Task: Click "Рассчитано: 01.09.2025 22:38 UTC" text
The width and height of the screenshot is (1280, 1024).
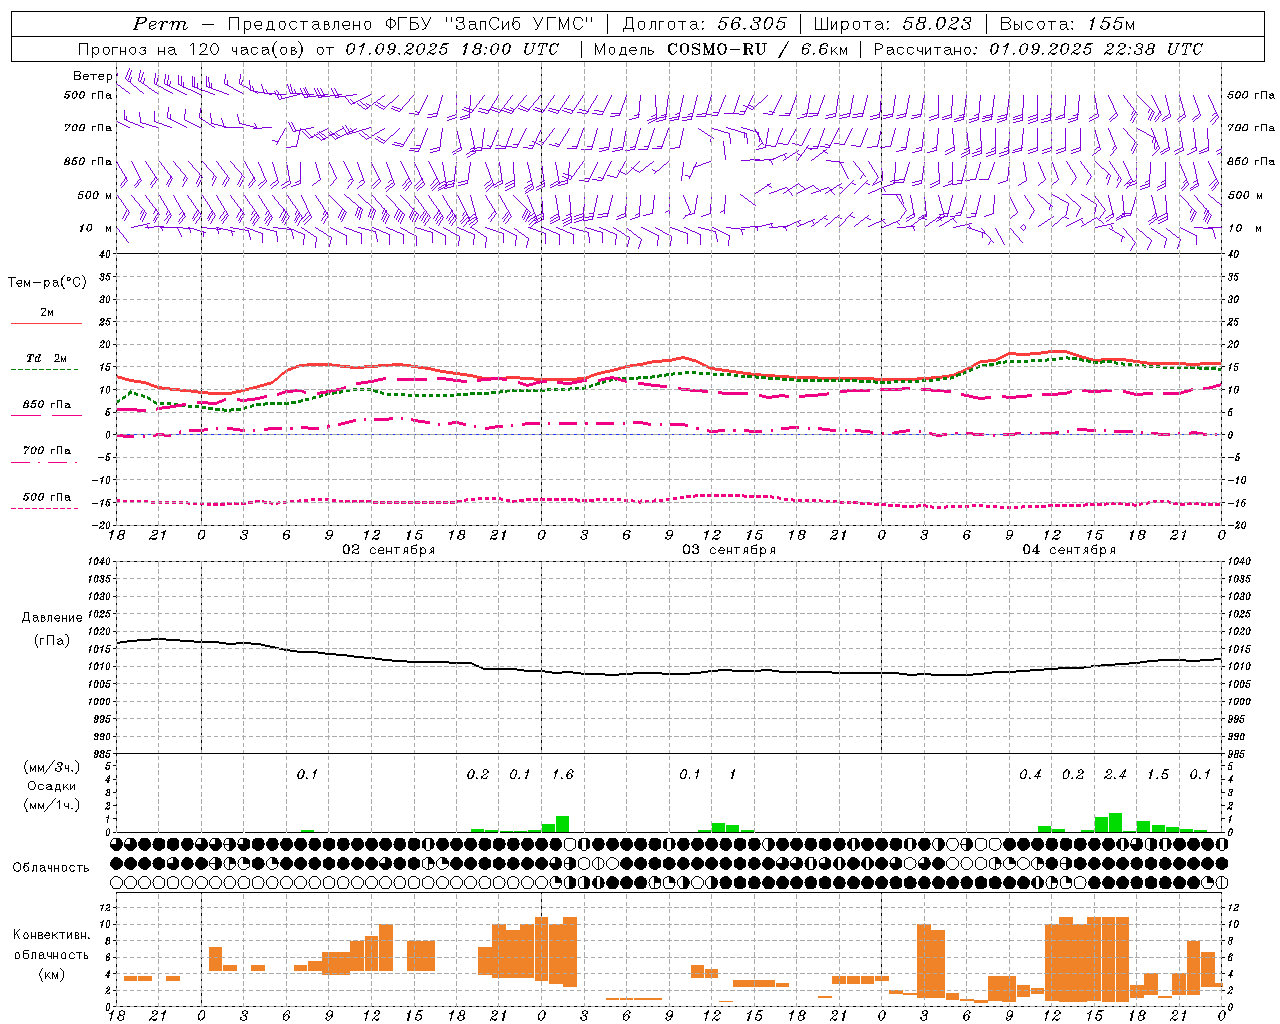Action: [x=1038, y=49]
